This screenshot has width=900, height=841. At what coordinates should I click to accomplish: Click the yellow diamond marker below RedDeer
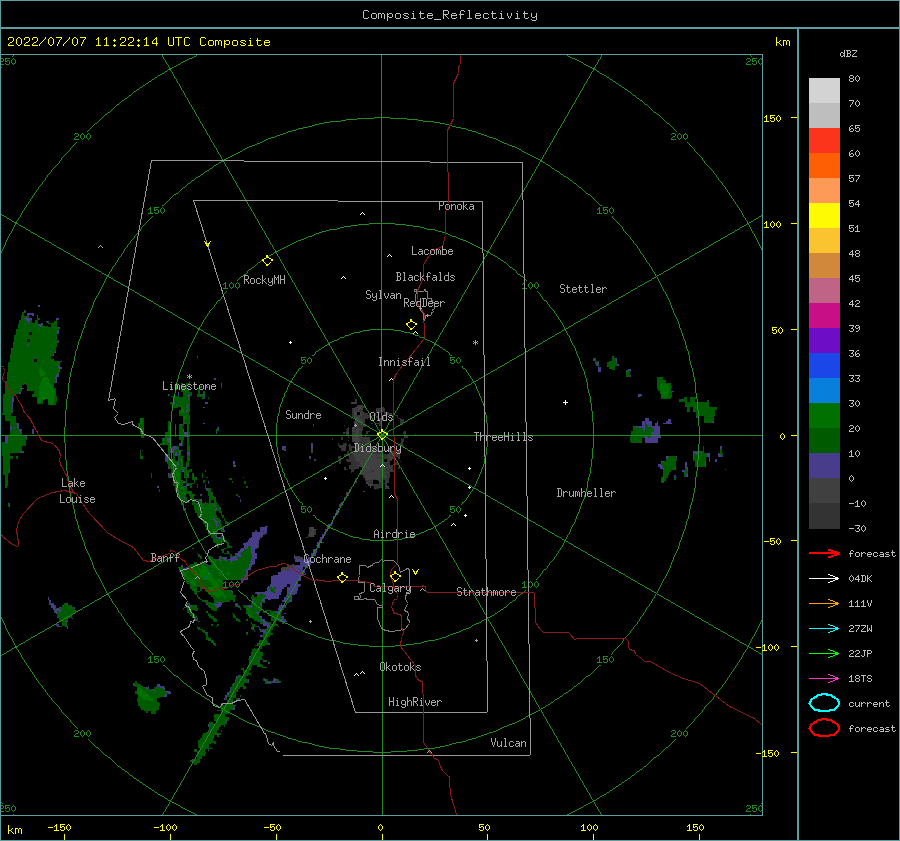tap(411, 325)
